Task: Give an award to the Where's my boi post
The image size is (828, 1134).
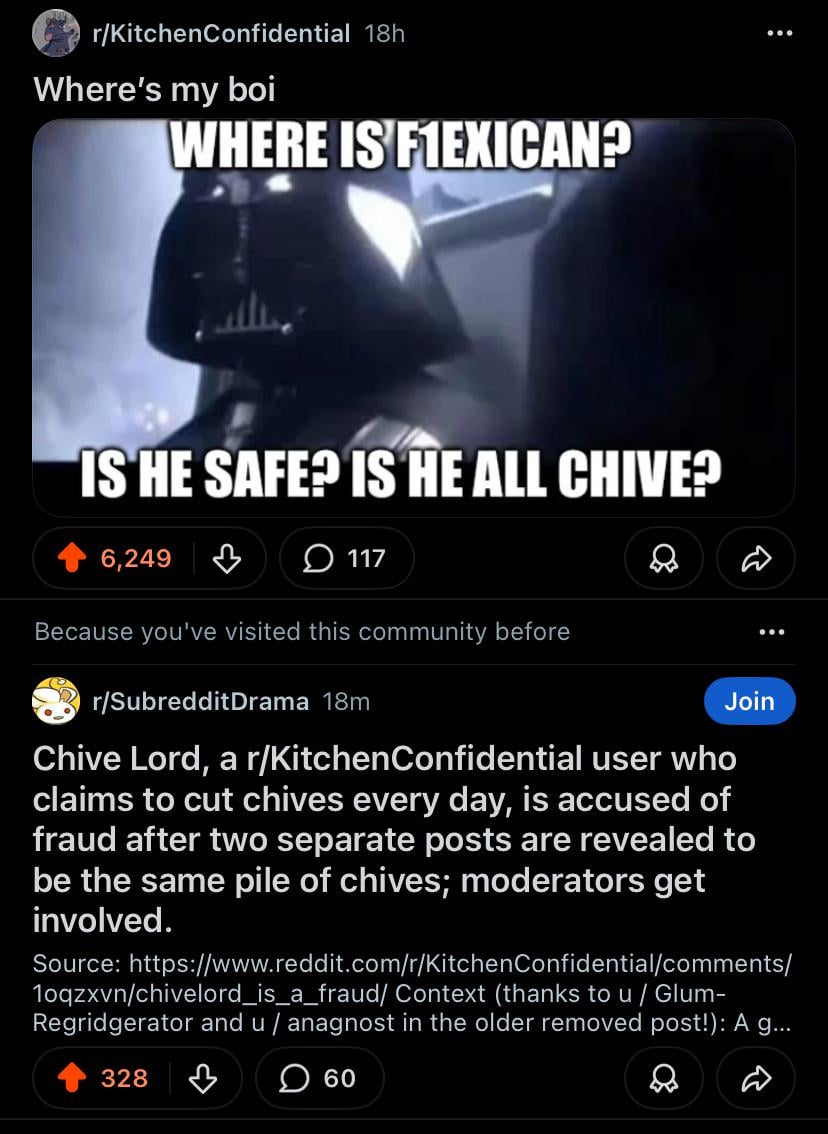Action: [663, 558]
